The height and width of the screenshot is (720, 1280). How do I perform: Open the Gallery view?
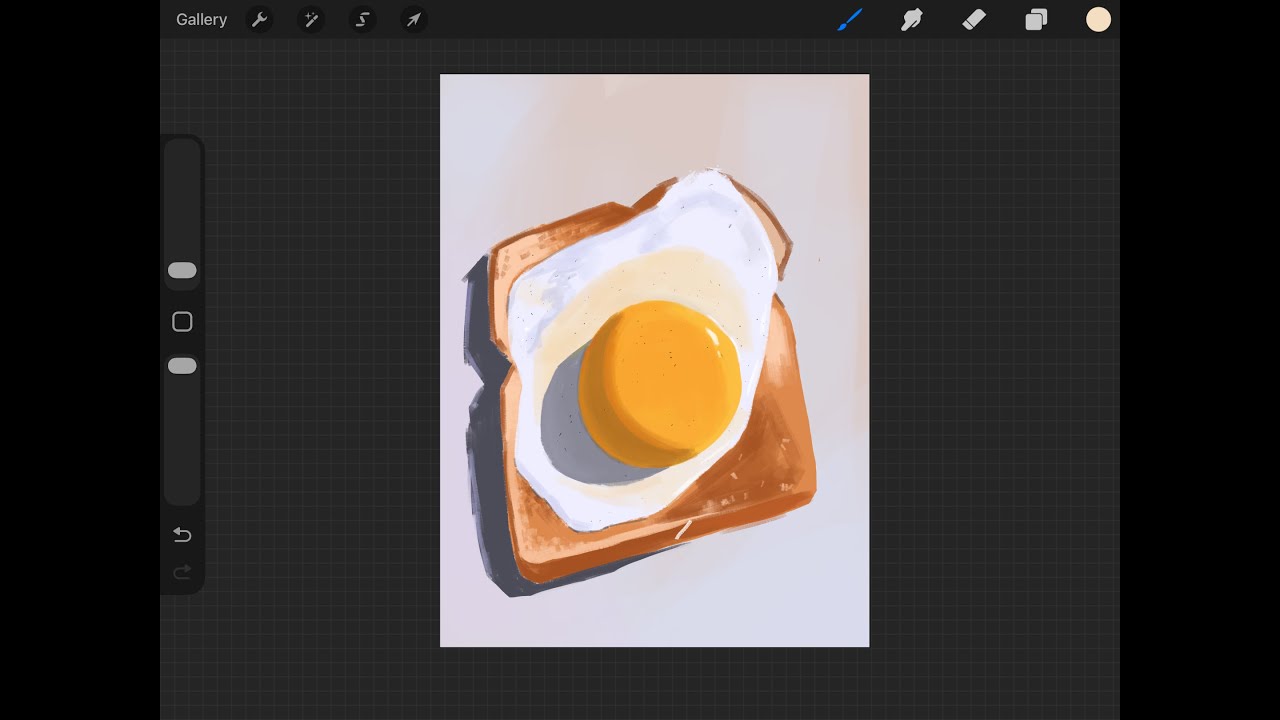tap(201, 20)
